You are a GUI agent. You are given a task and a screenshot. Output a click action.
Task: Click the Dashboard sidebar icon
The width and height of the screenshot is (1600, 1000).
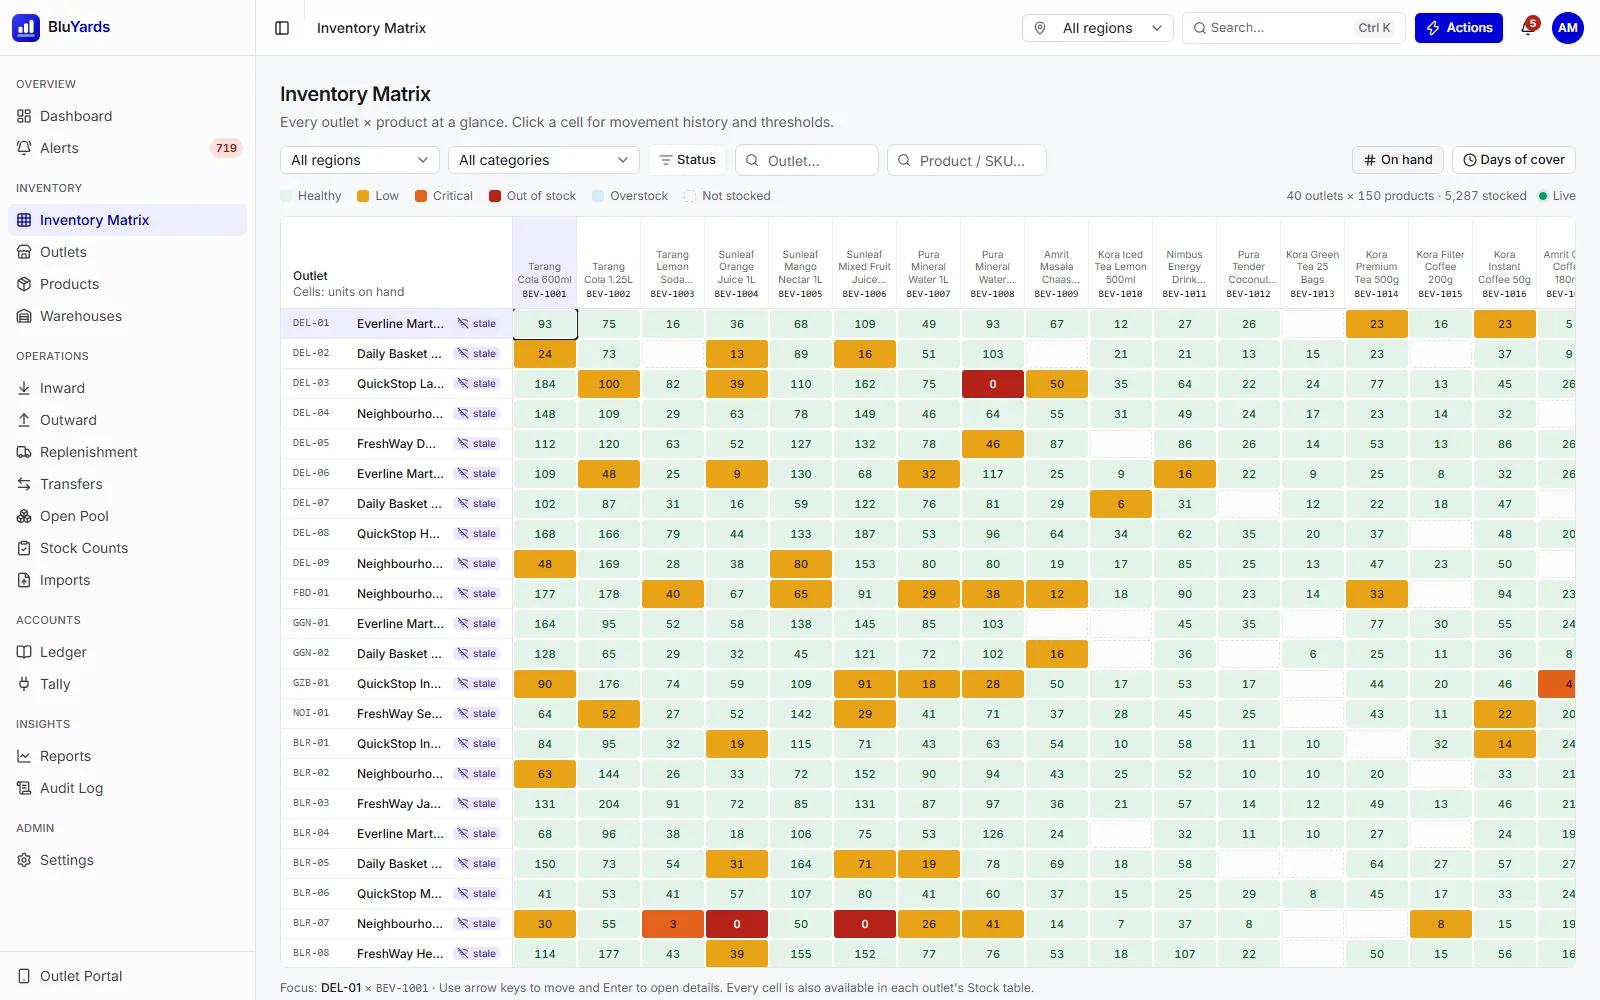[x=24, y=116]
